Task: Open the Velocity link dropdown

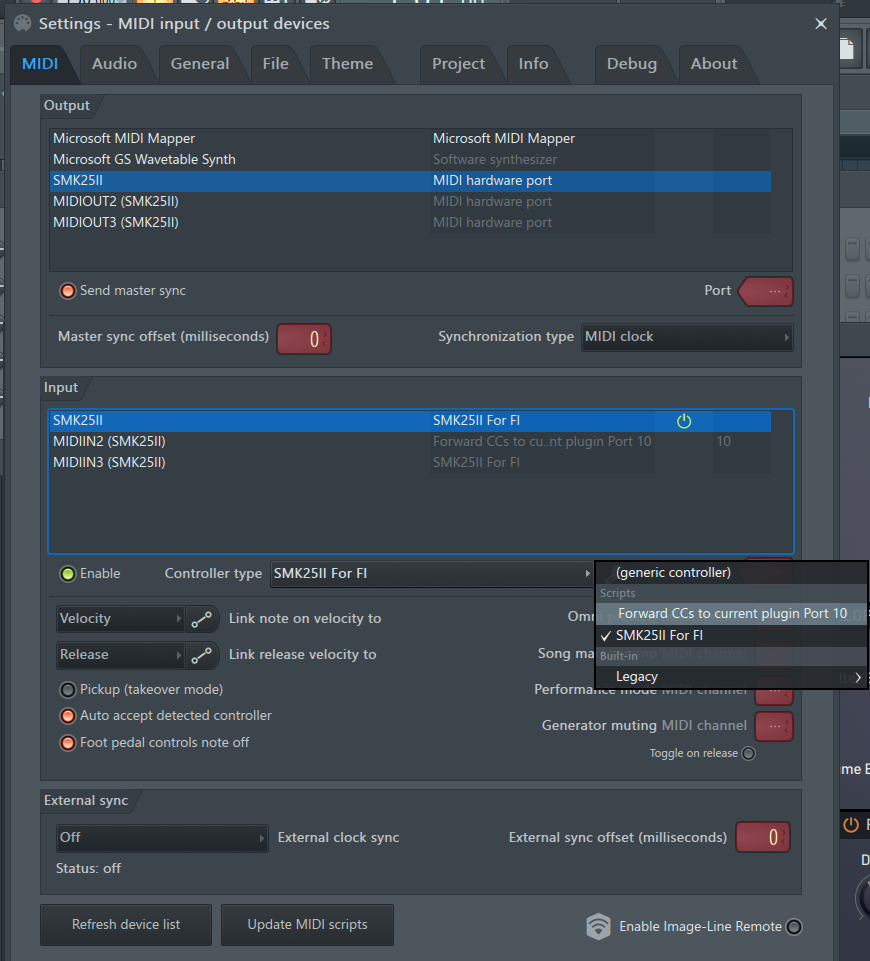Action: coord(120,619)
